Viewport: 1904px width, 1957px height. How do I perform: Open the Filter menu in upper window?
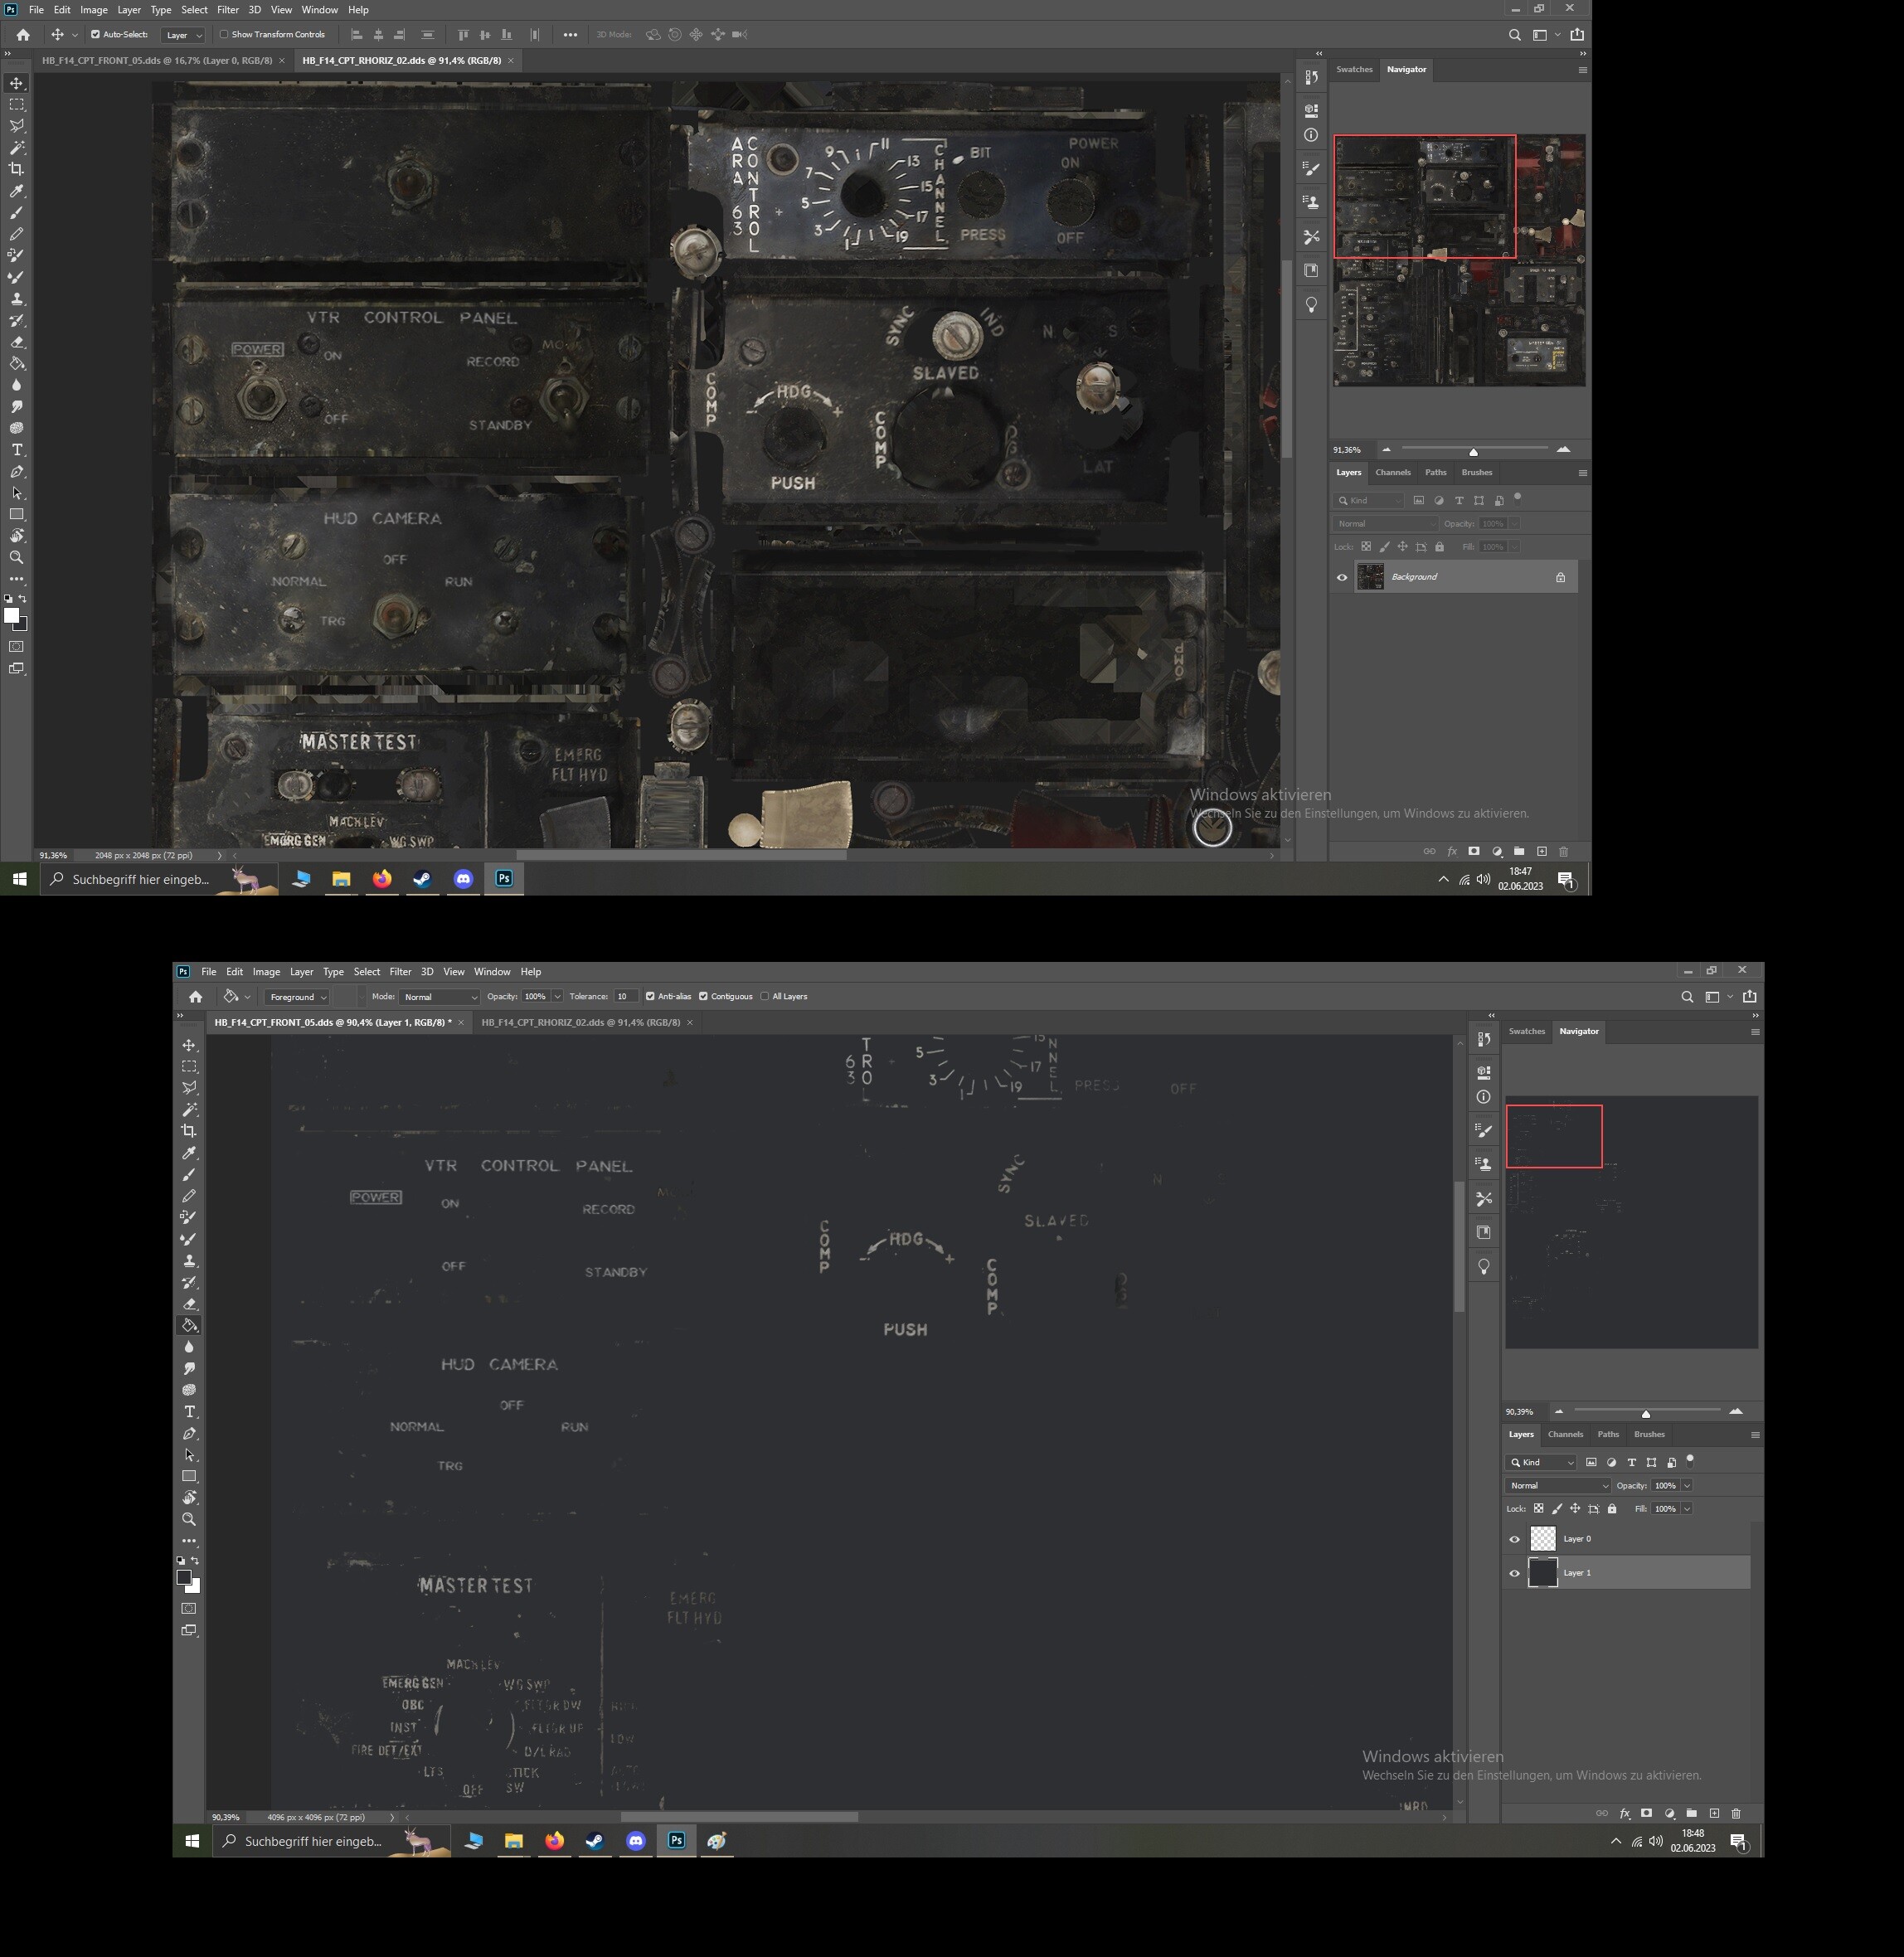click(228, 10)
